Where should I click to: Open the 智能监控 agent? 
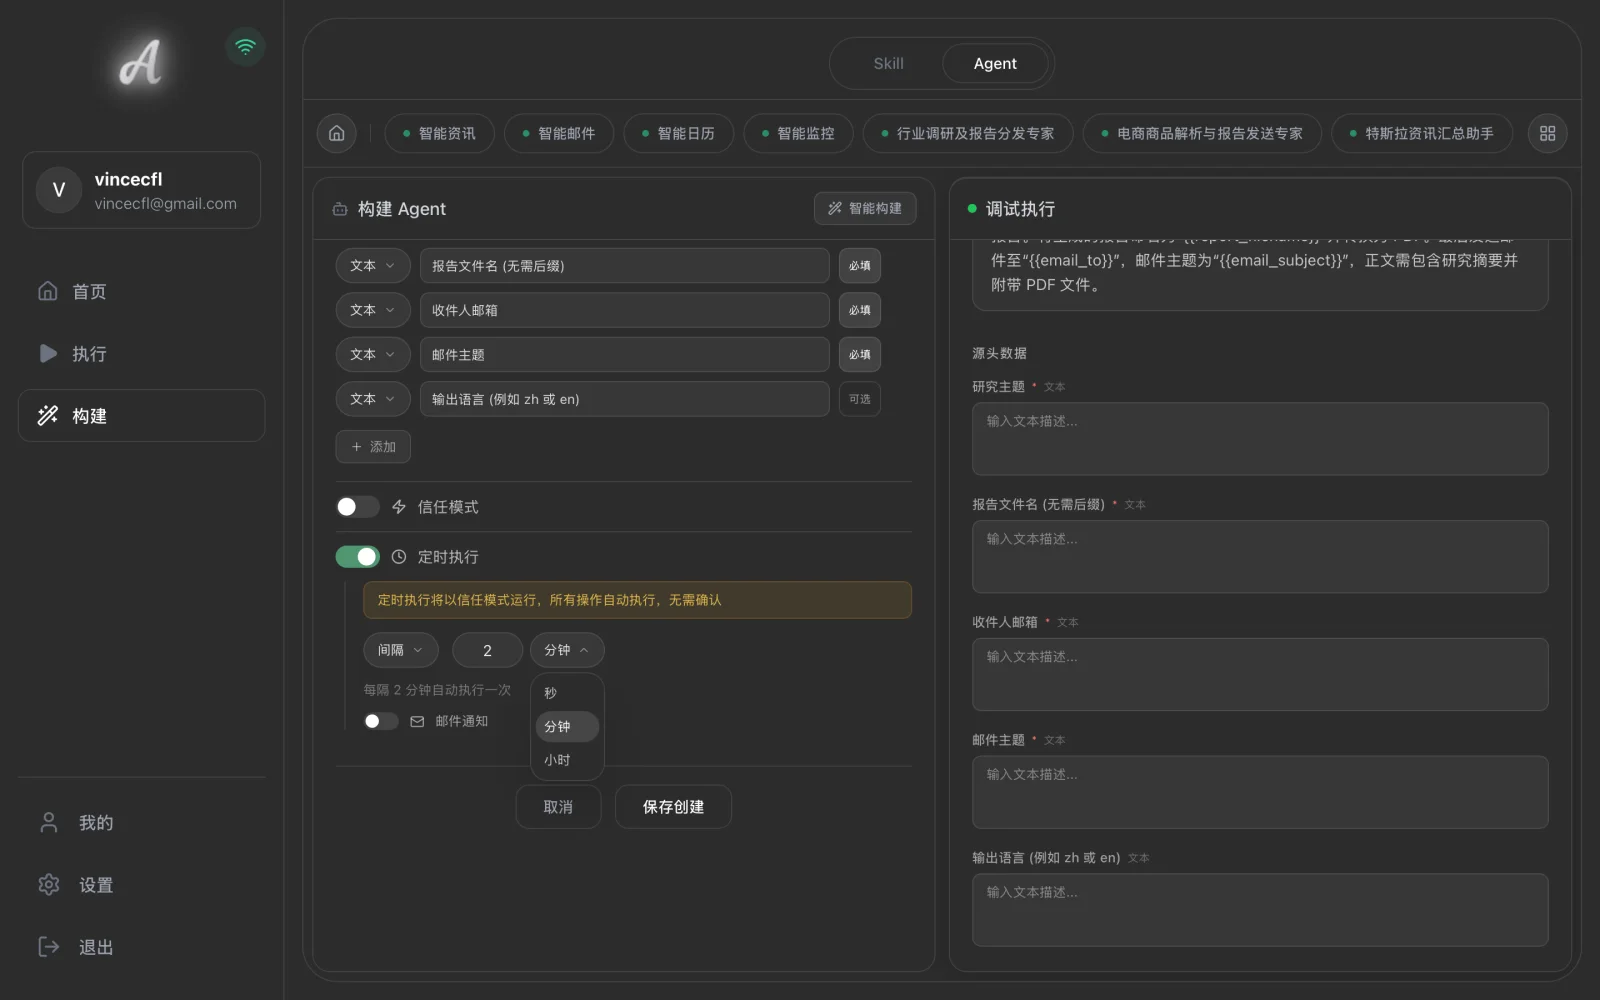[x=798, y=133]
